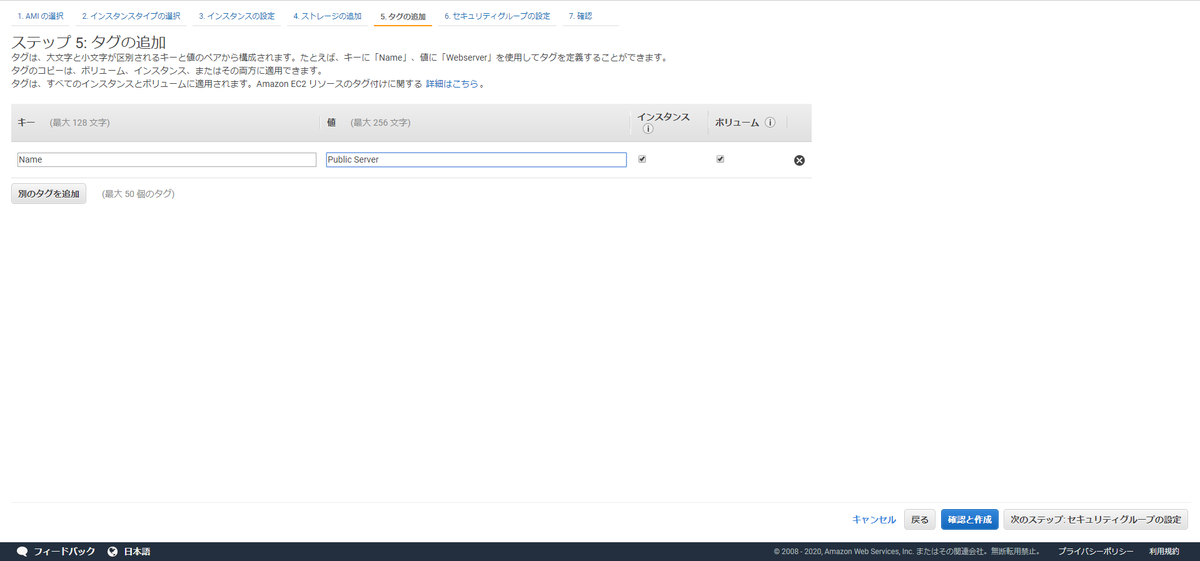Go to step 2. インスタンスタイプの選択
Screen dimensions: 1200x561
pyautogui.click(x=131, y=17)
